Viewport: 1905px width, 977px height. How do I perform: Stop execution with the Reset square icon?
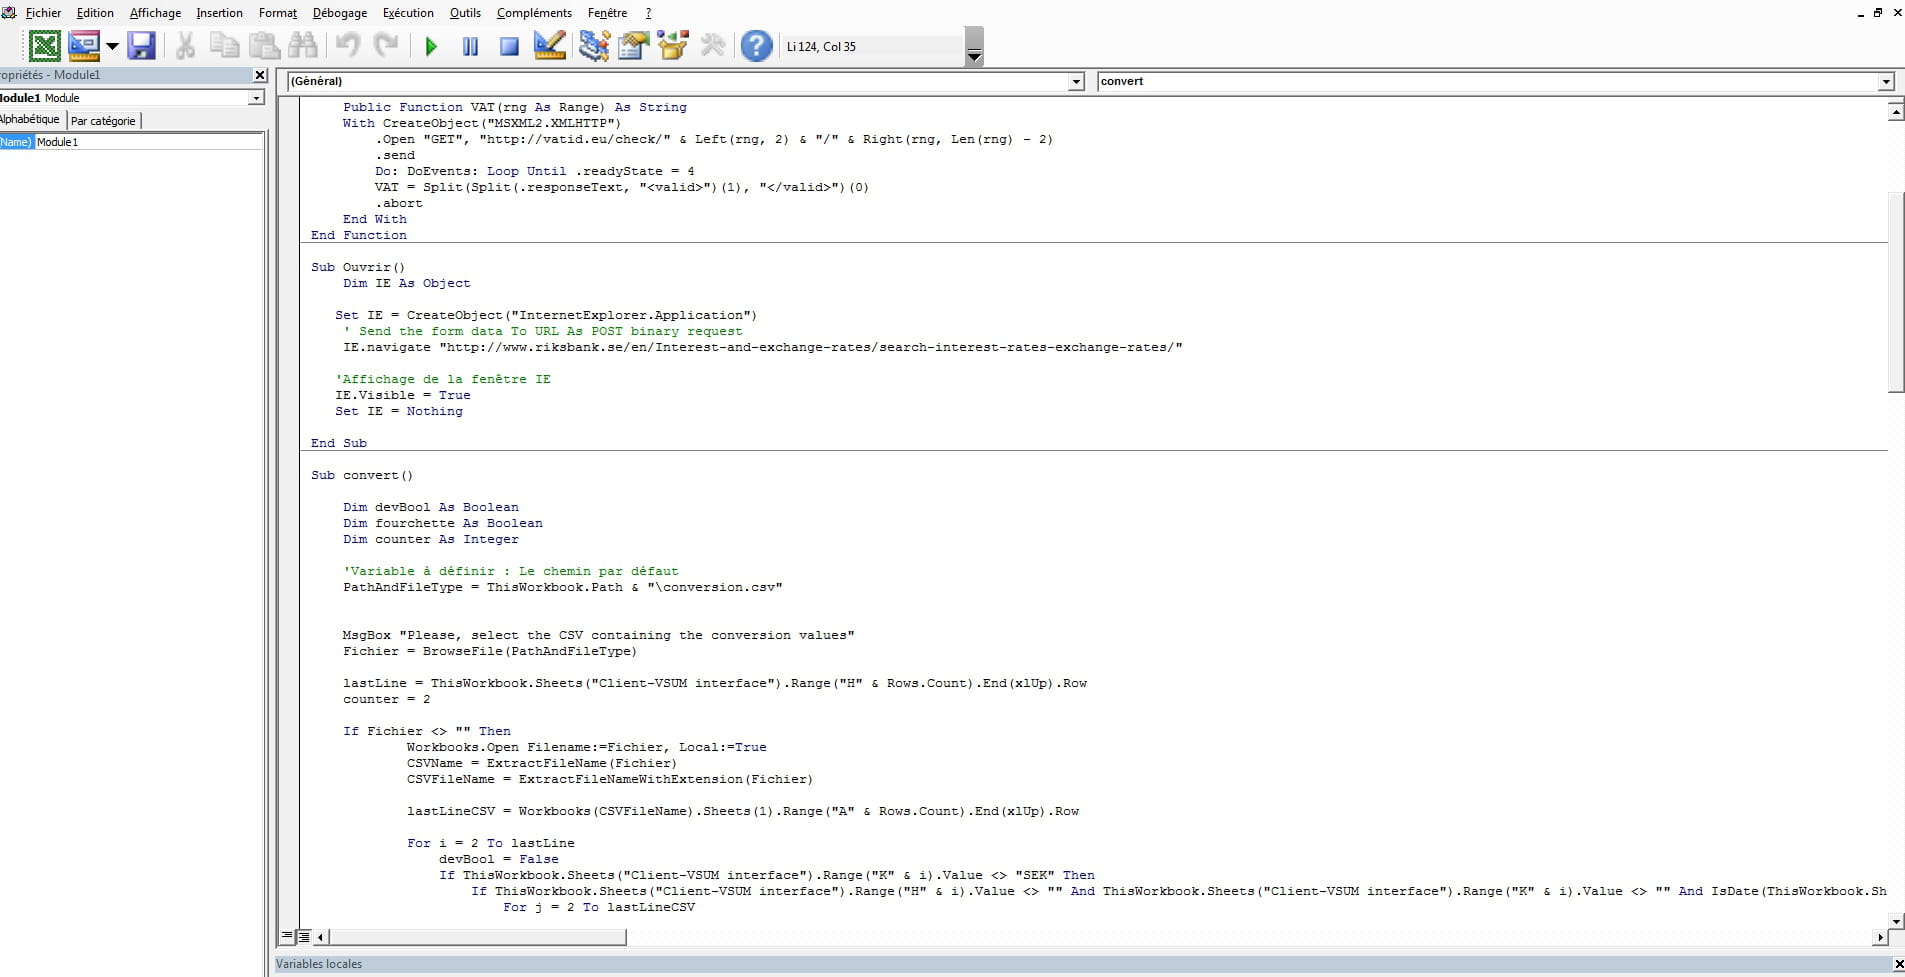pos(509,46)
